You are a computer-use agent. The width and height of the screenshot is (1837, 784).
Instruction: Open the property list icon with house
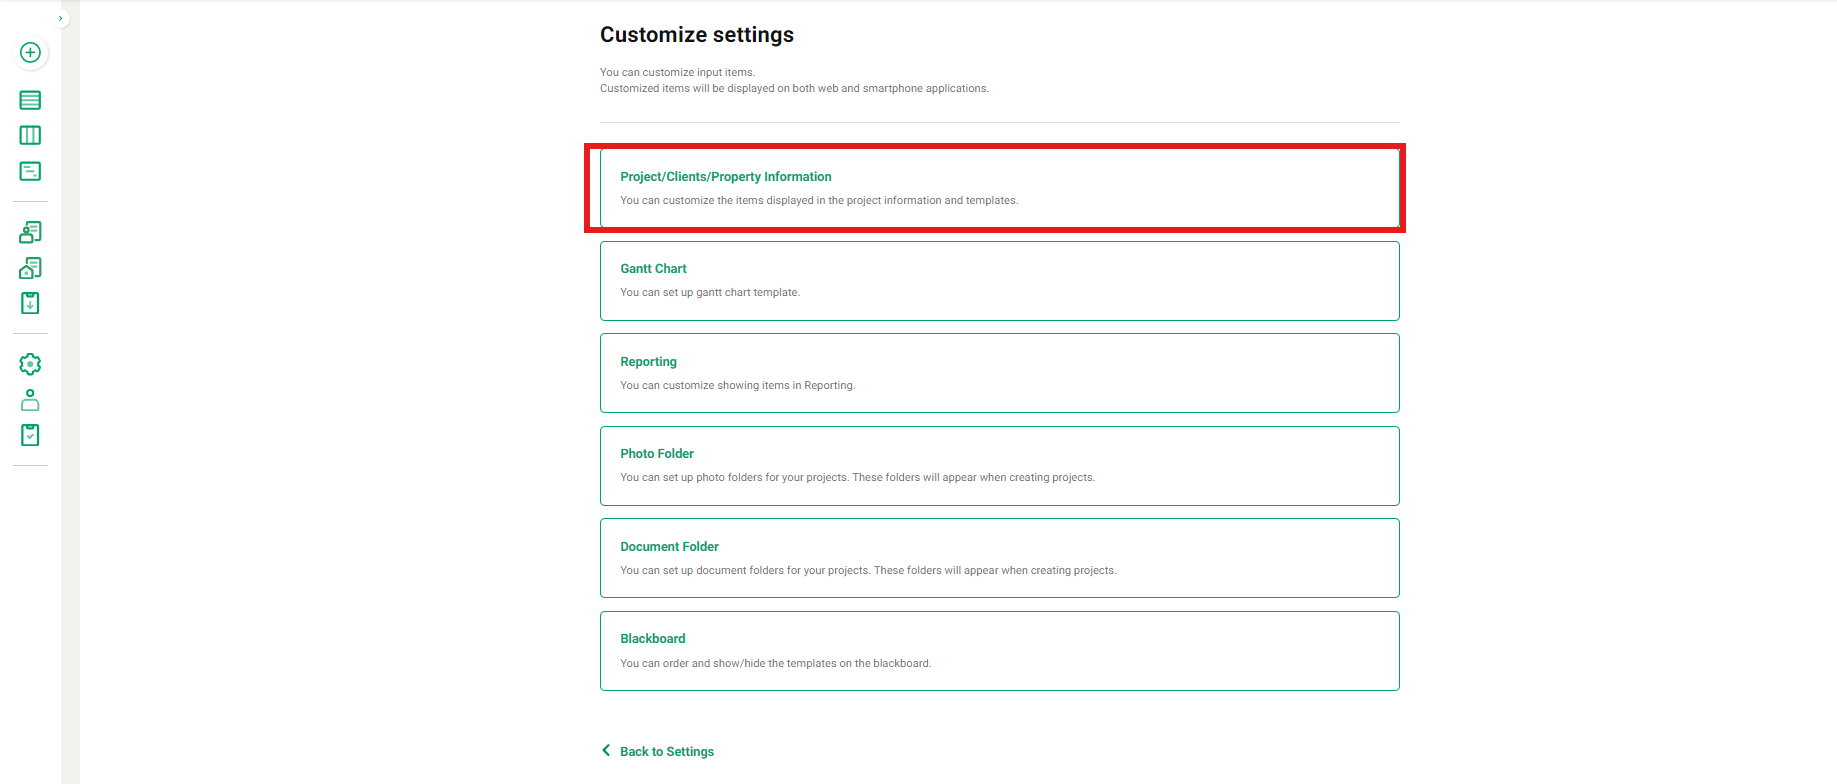30,268
